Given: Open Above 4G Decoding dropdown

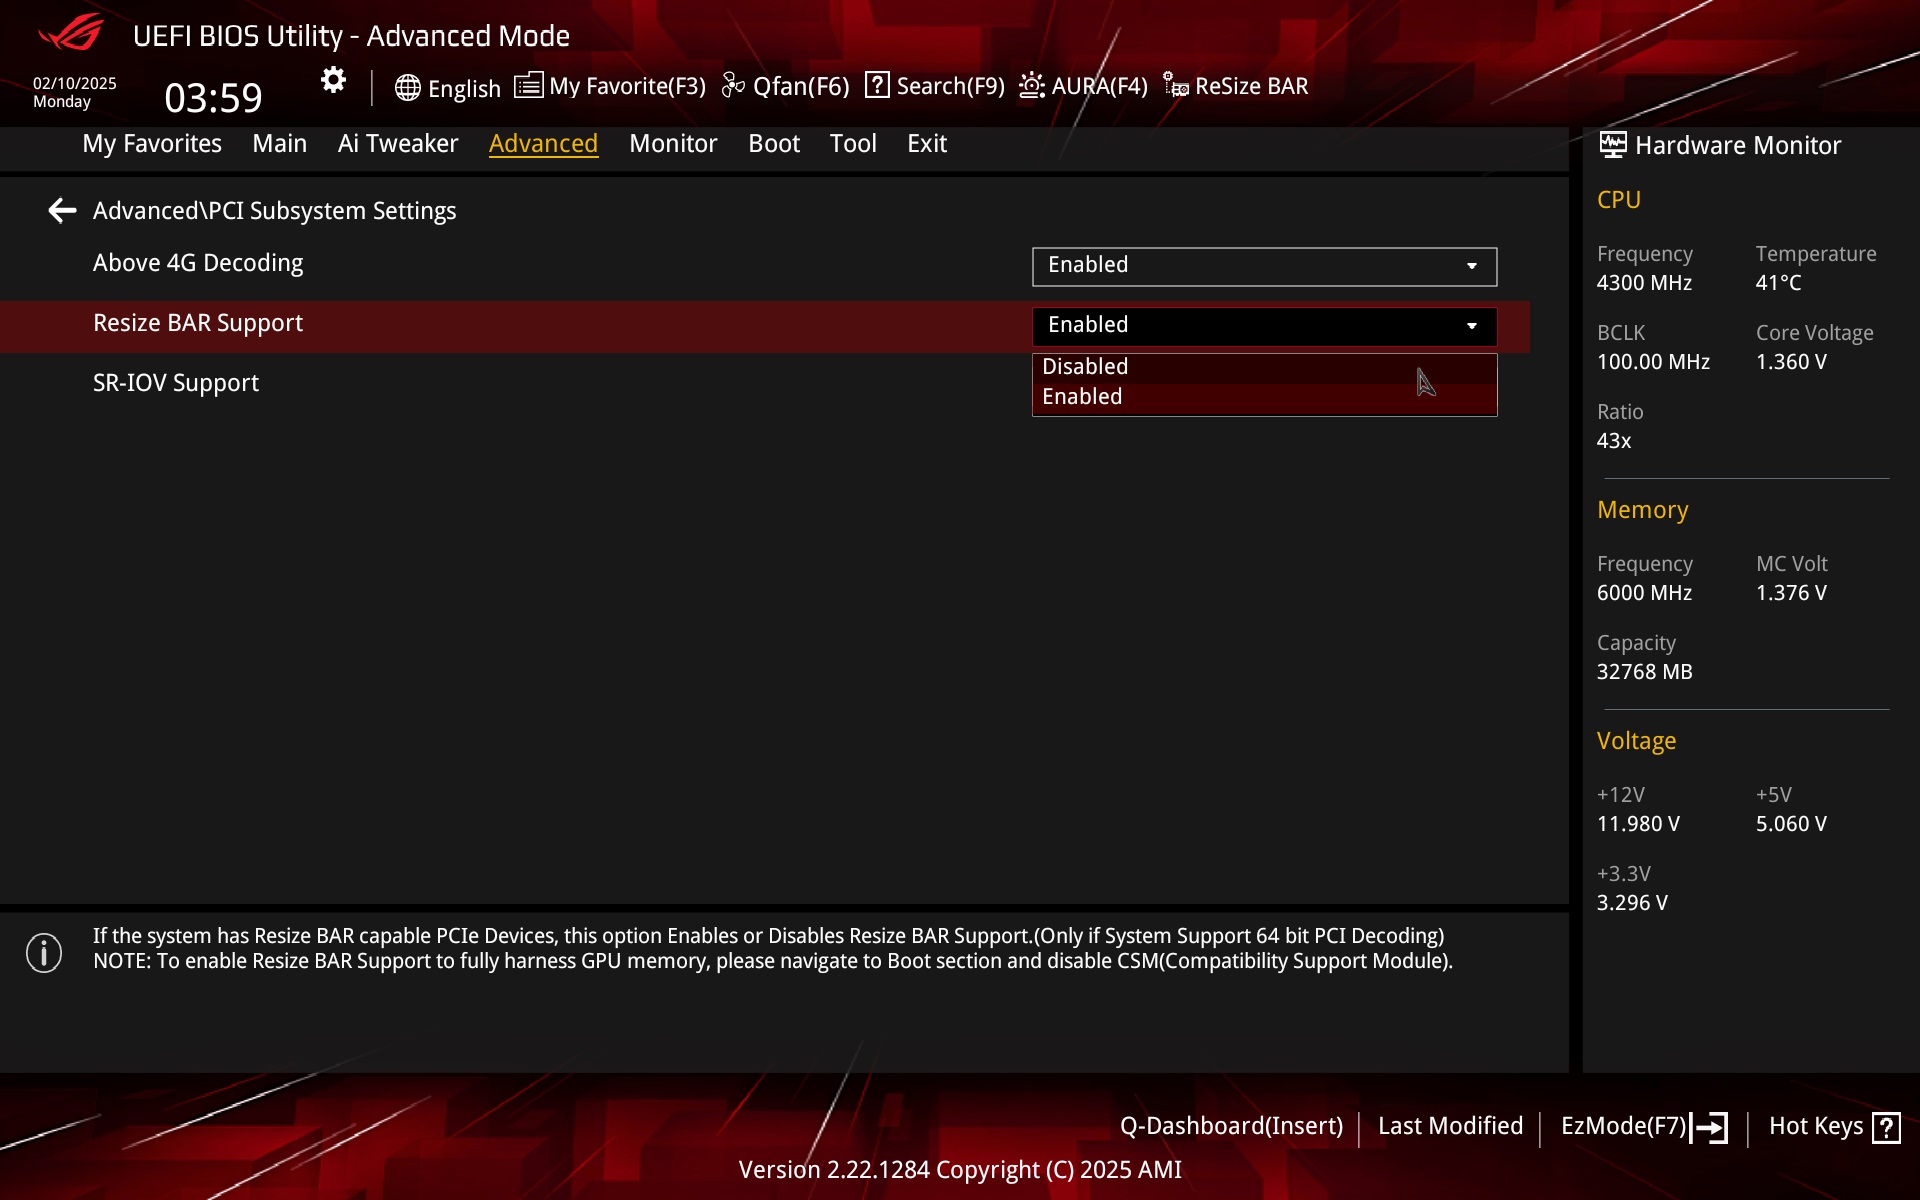Looking at the screenshot, I should pos(1264,266).
